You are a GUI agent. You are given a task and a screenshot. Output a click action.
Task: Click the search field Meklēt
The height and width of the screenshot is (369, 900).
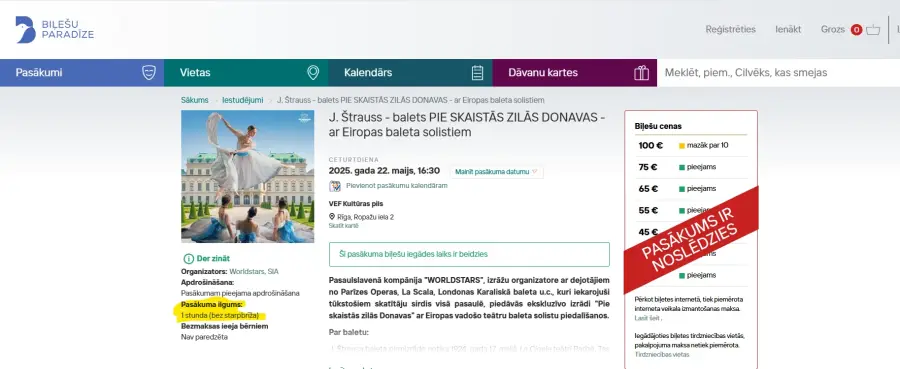(x=778, y=73)
